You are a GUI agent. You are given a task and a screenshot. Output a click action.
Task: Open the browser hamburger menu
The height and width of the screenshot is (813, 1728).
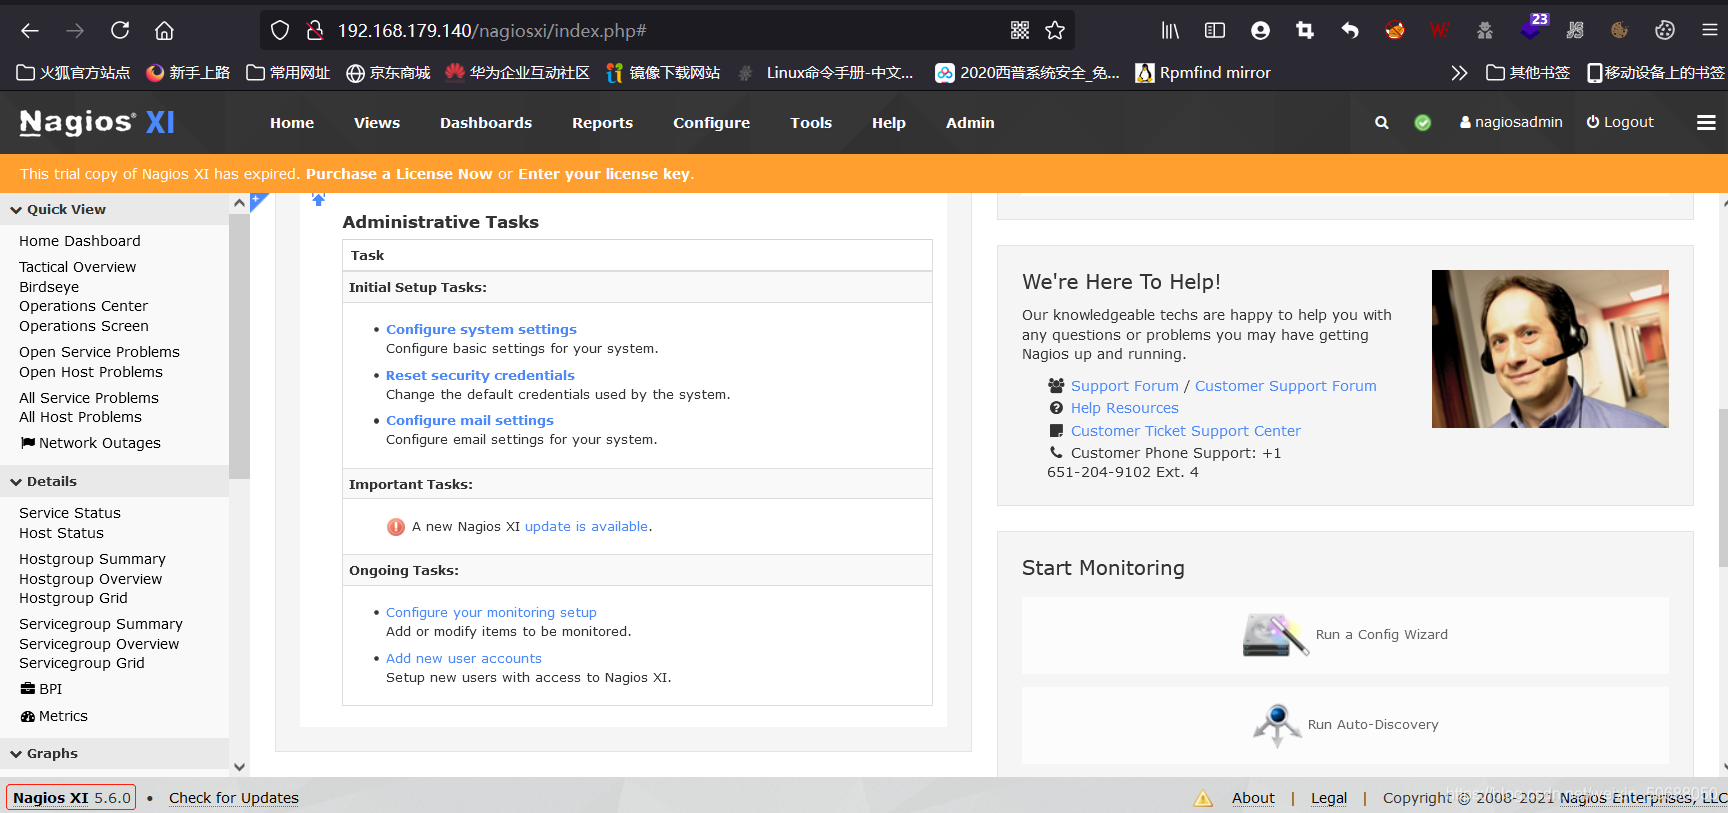(1710, 31)
